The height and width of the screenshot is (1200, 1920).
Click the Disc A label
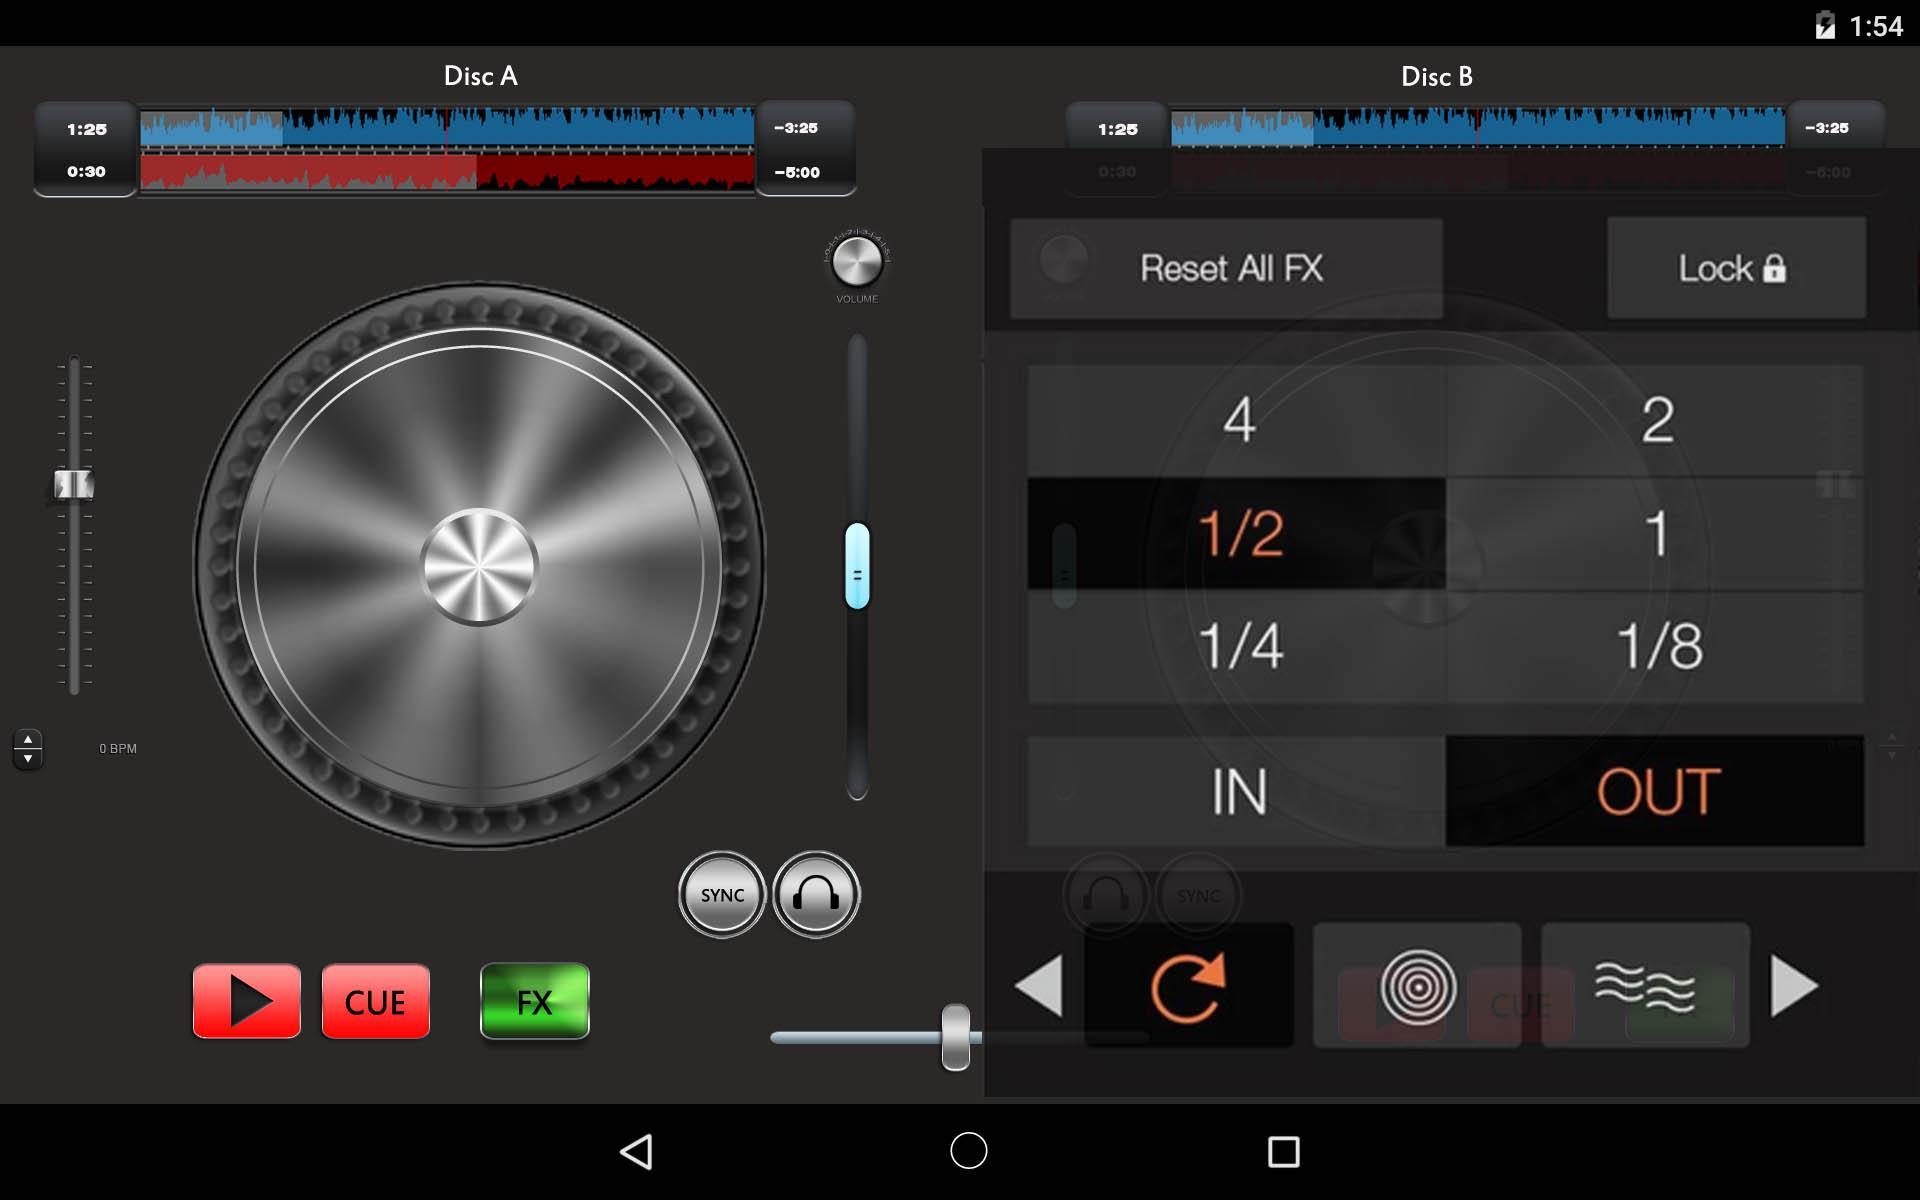pos(480,76)
